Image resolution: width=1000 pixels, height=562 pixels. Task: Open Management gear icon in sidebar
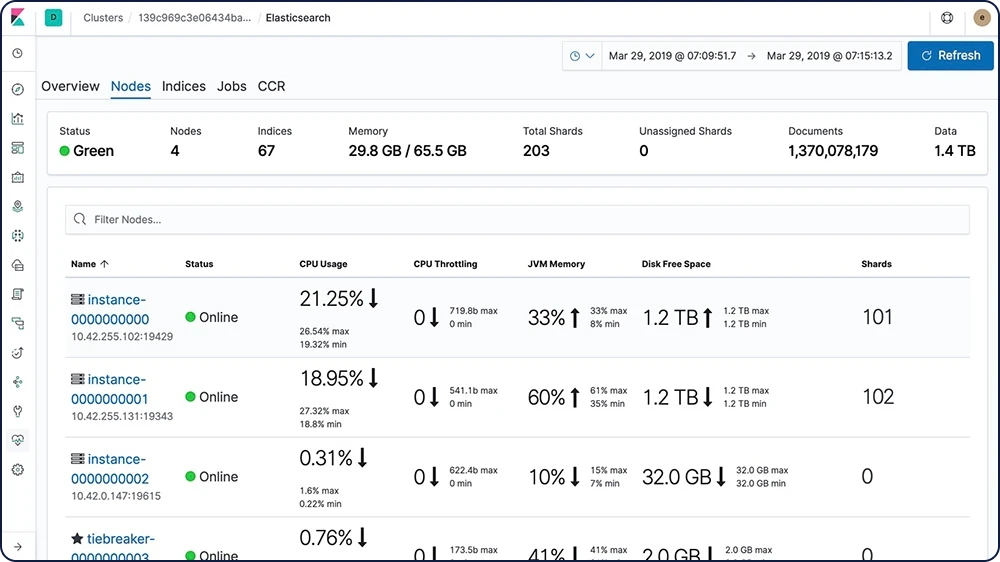(x=18, y=470)
